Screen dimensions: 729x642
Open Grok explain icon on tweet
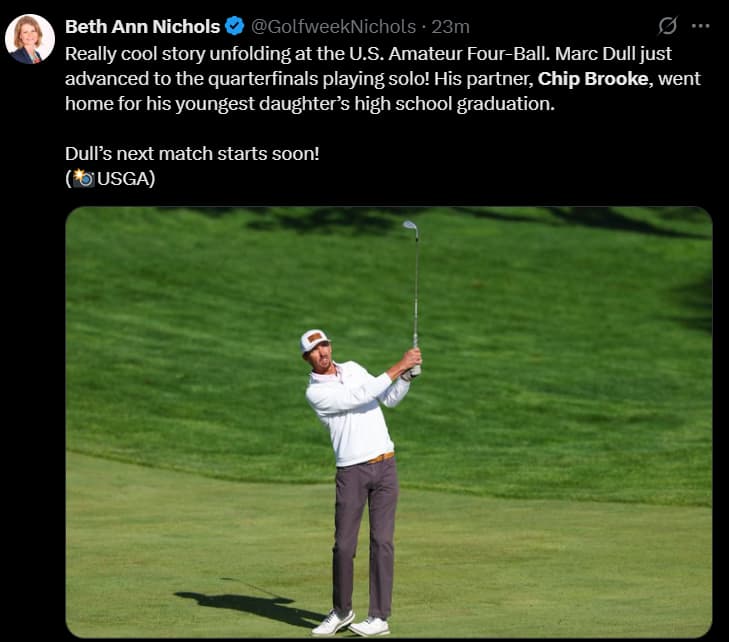point(667,26)
